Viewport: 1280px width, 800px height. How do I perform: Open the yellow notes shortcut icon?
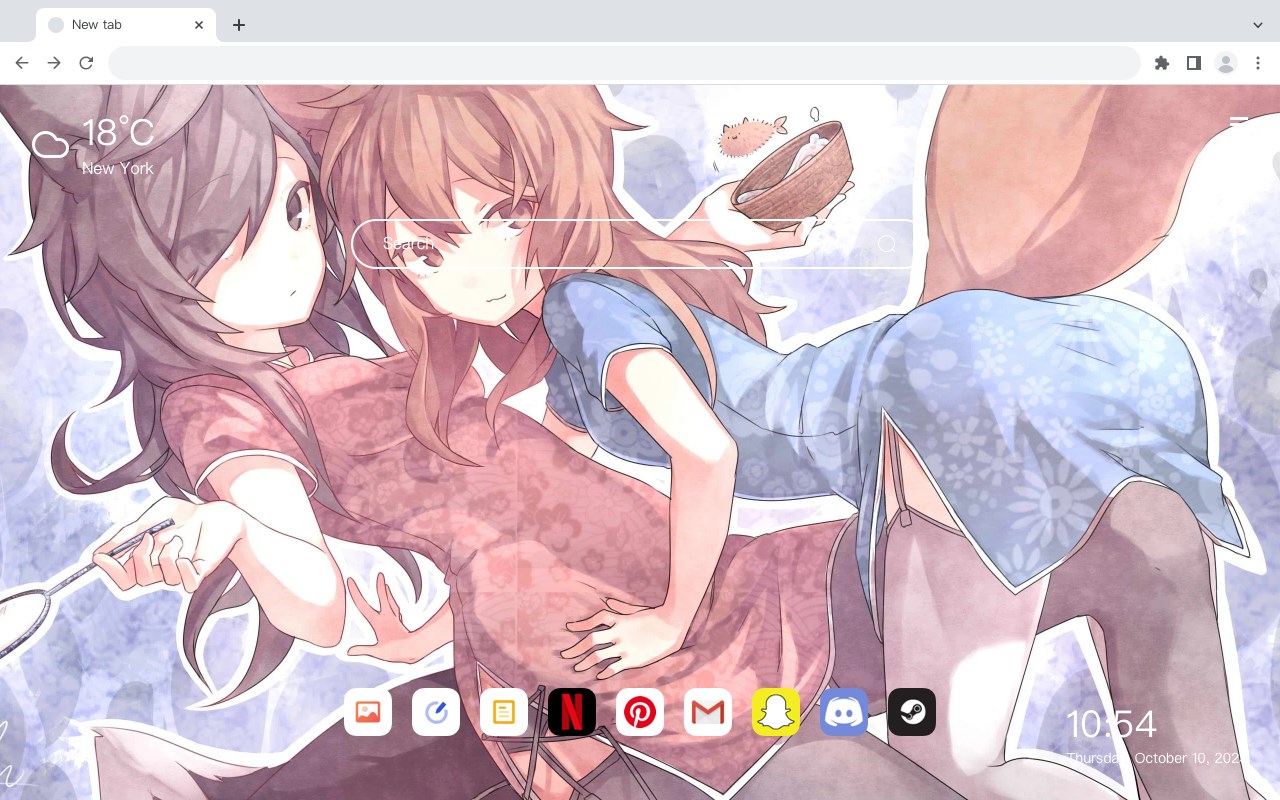pyautogui.click(x=504, y=712)
